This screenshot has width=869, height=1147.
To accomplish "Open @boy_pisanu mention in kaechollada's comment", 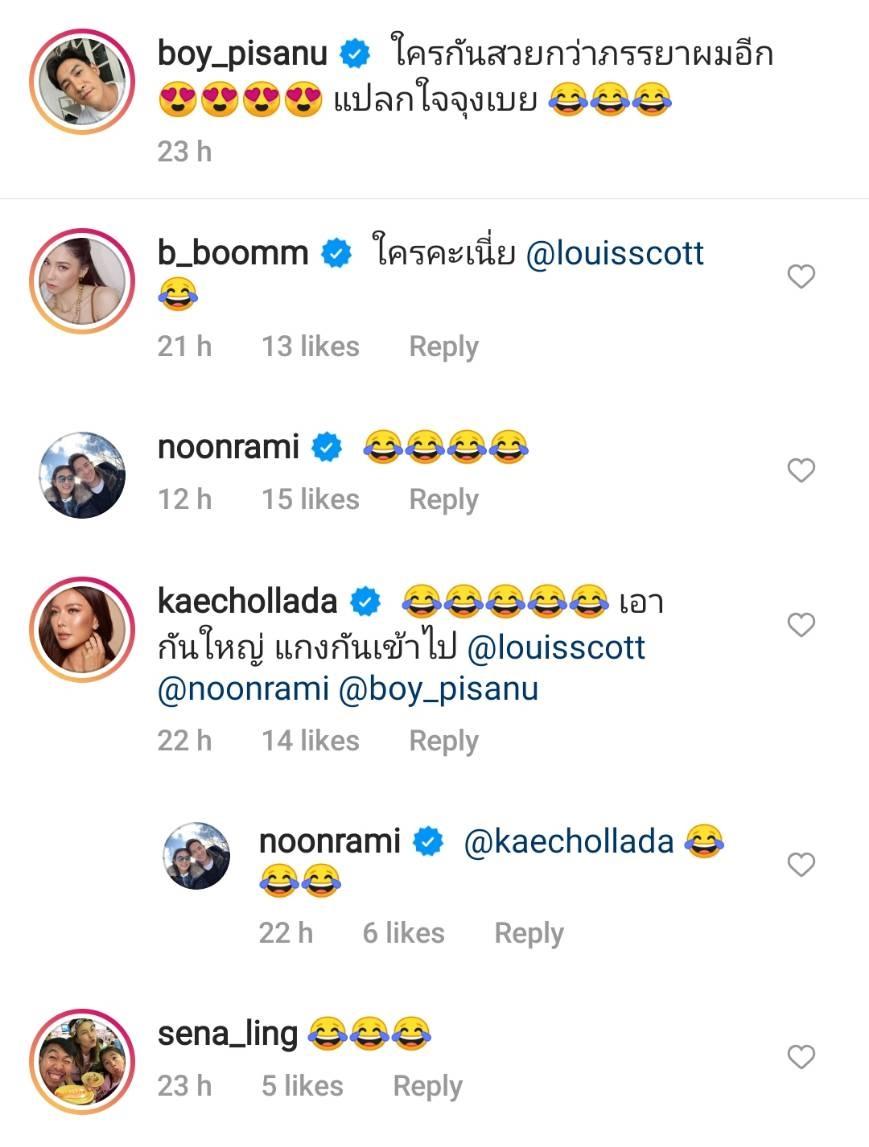I will (x=439, y=689).
